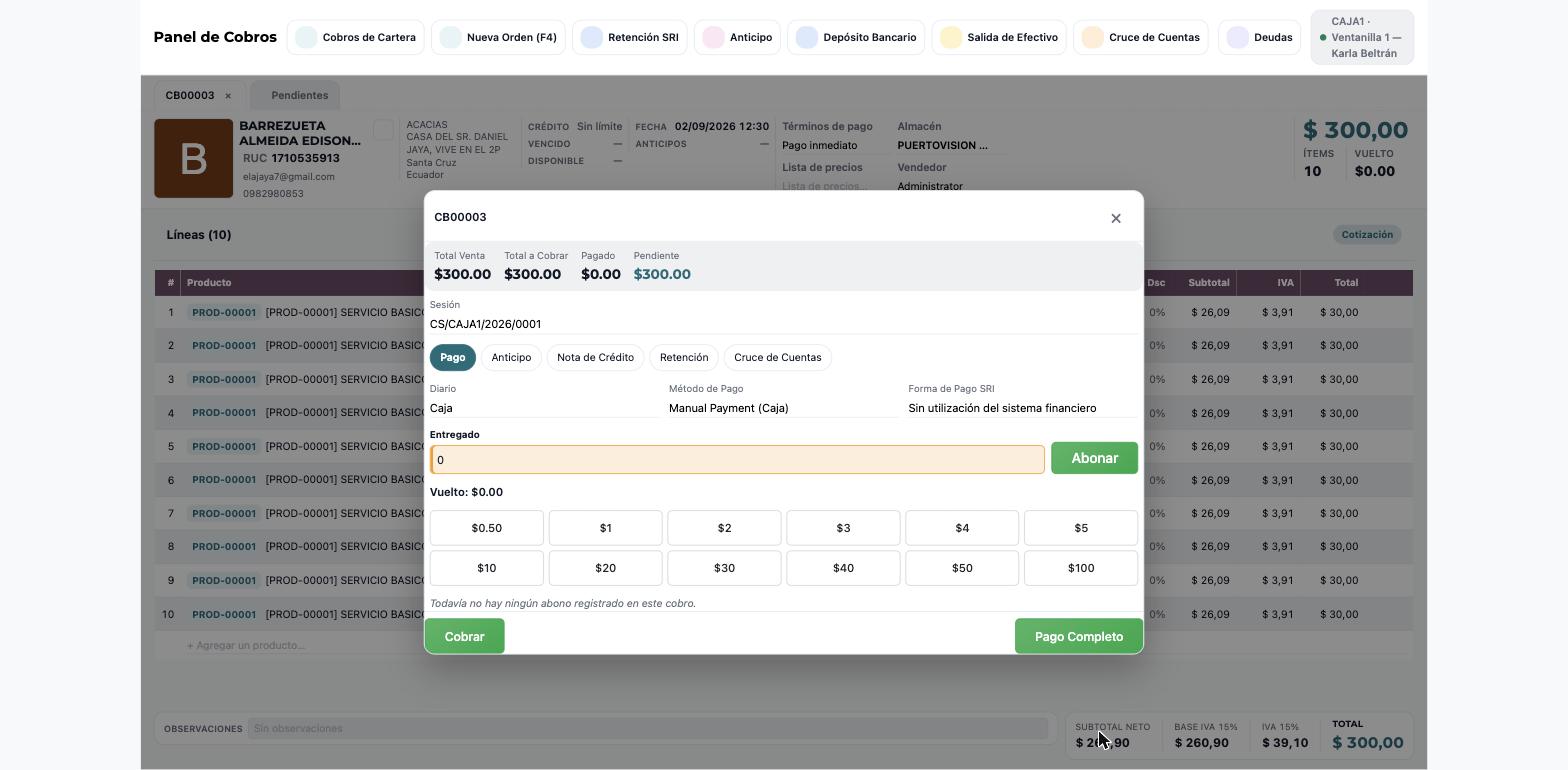This screenshot has height=770, width=1568.
Task: Open Nueva Orden (F4)
Action: (498, 37)
